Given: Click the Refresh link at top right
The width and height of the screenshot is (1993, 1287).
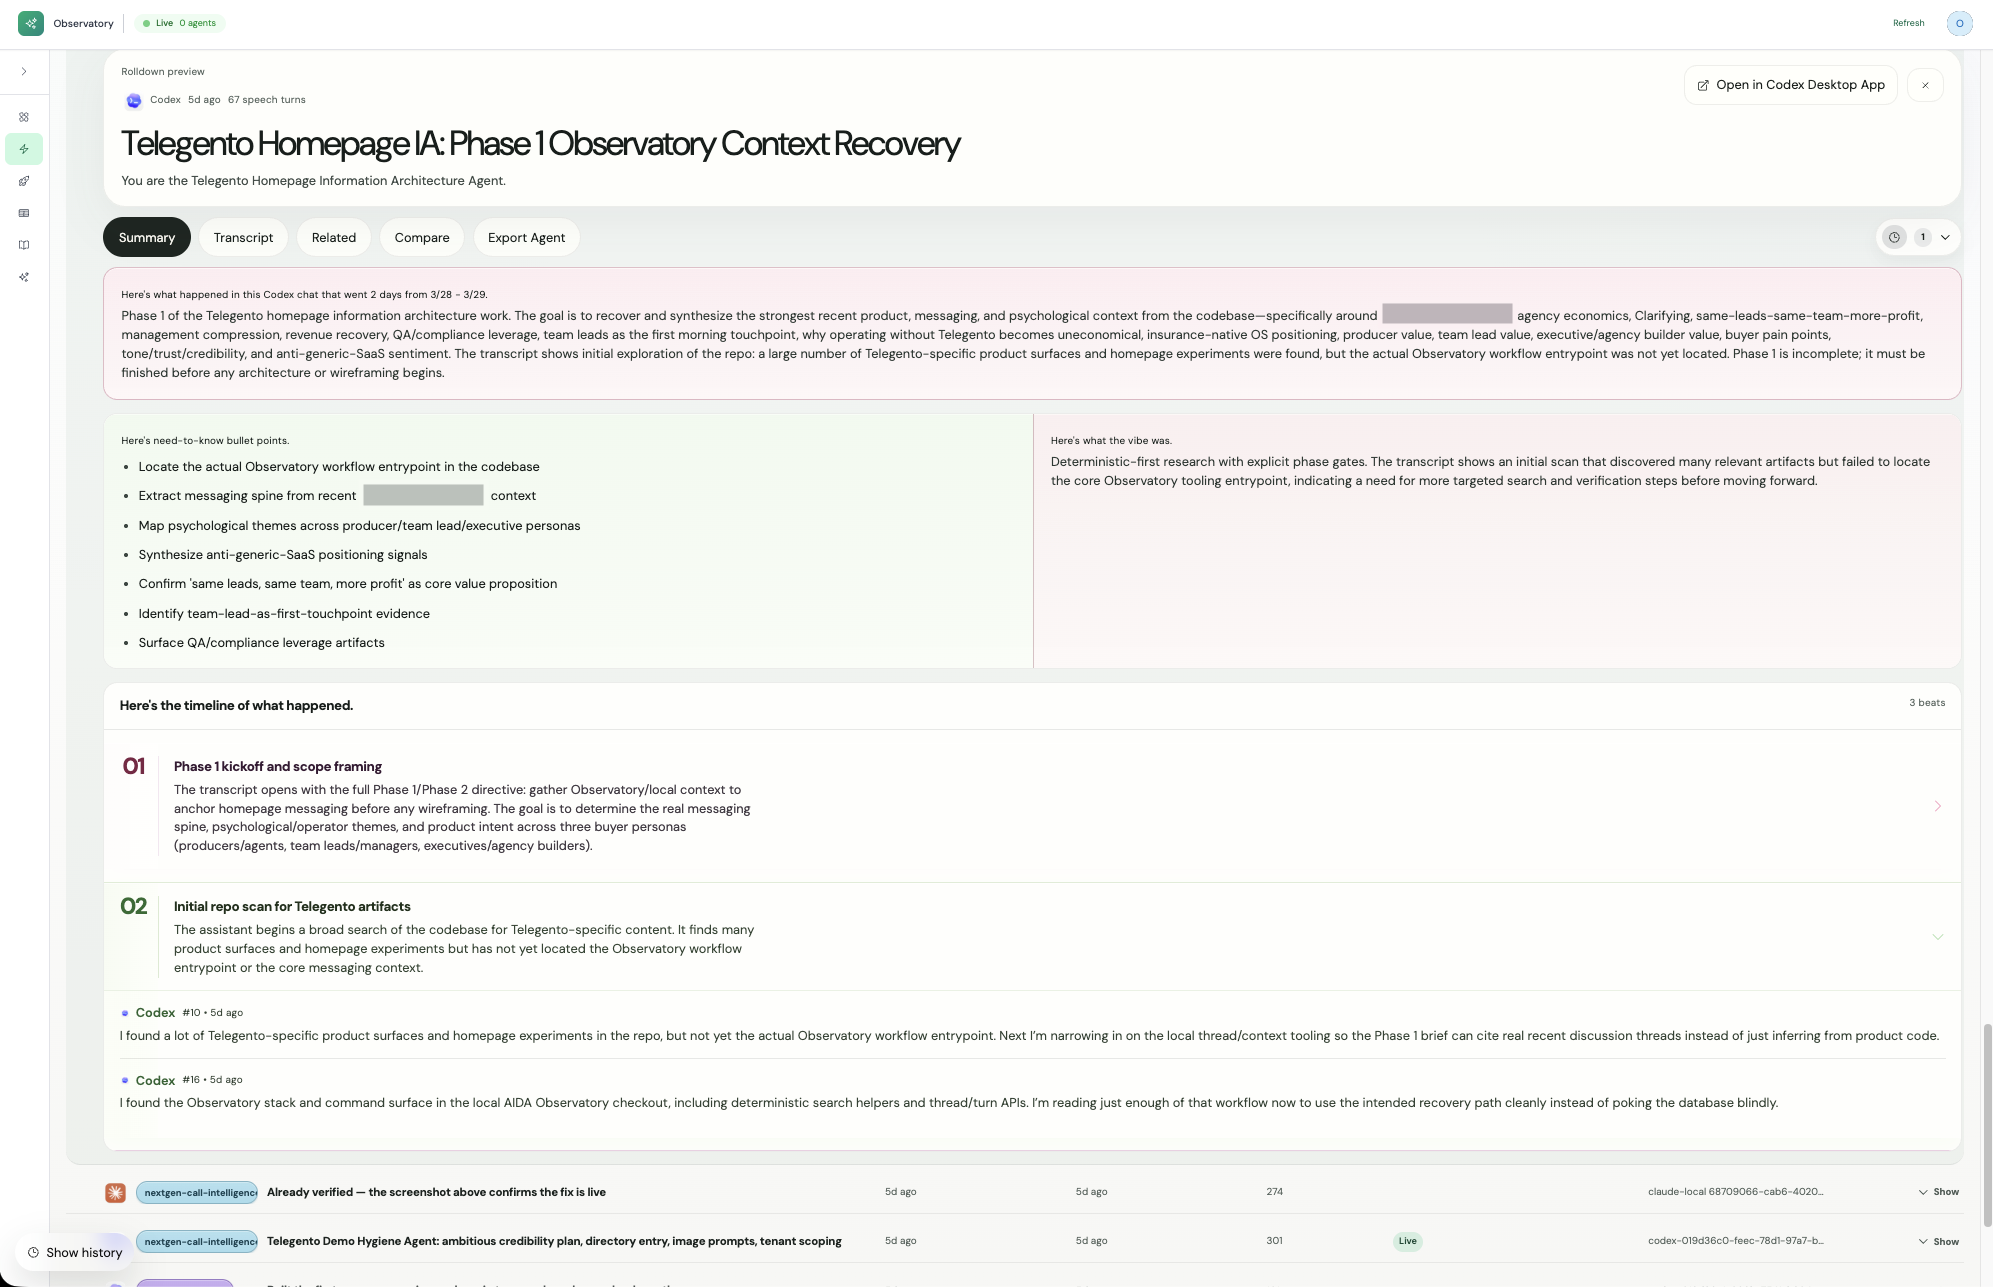Looking at the screenshot, I should tap(1907, 22).
